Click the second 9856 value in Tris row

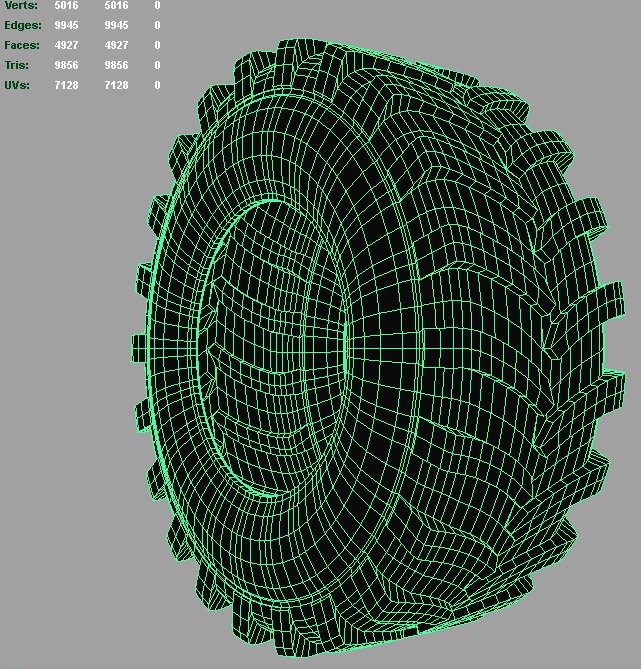coord(117,65)
